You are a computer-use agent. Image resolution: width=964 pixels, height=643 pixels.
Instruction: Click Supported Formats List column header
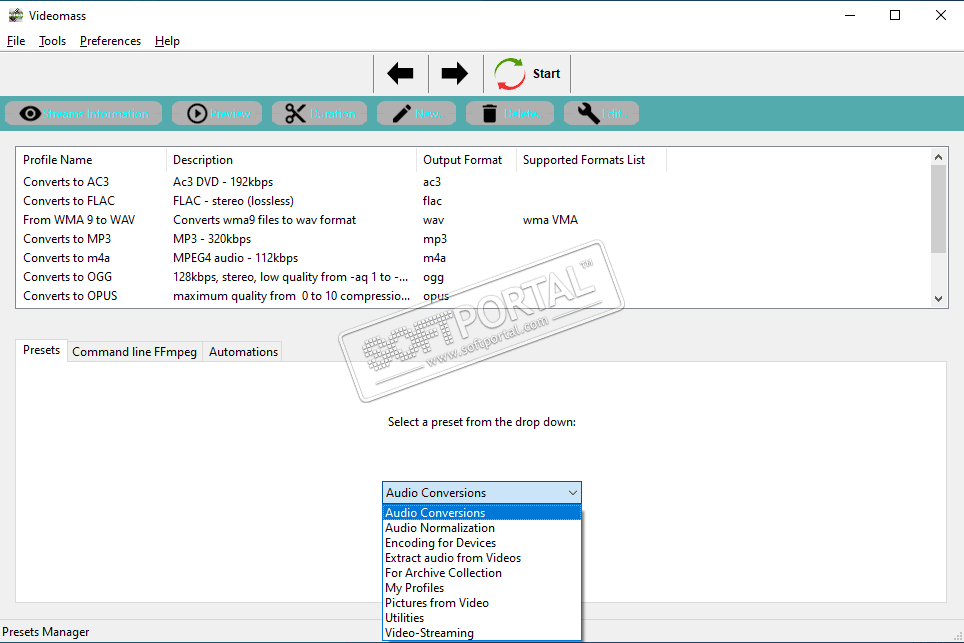point(591,160)
